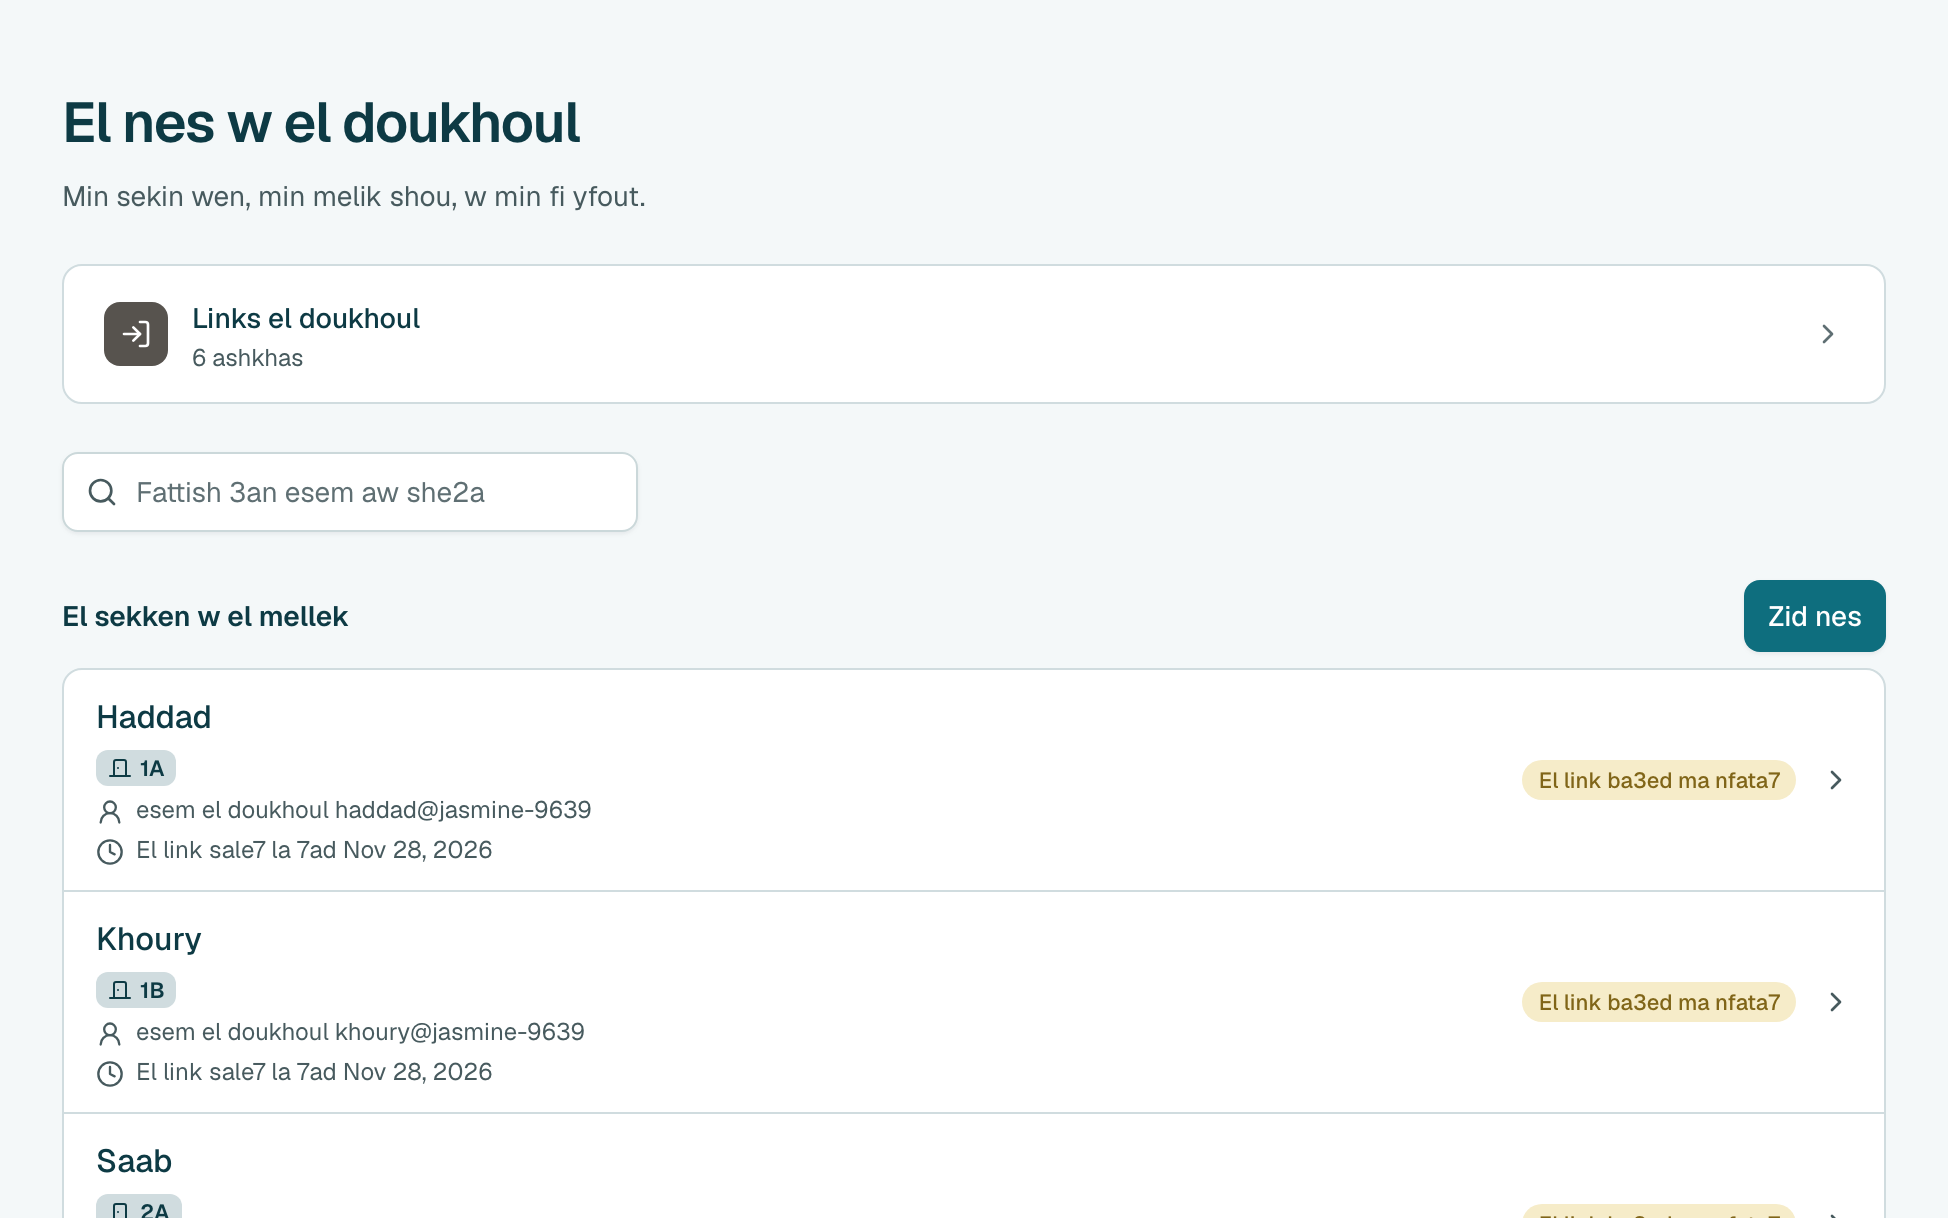Focus the Fattish 3an esem aw she2a field

tap(350, 492)
